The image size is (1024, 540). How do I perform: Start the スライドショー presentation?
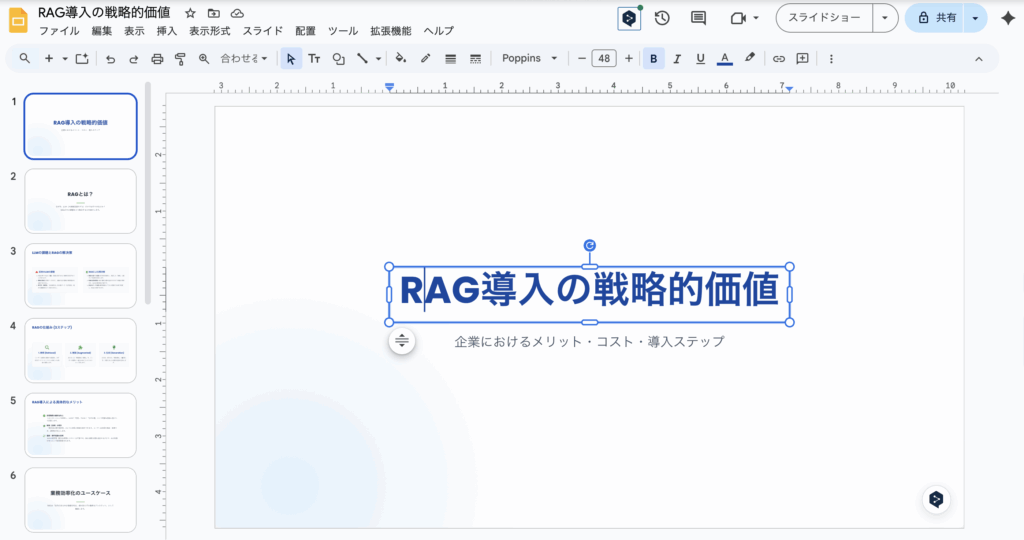click(824, 18)
